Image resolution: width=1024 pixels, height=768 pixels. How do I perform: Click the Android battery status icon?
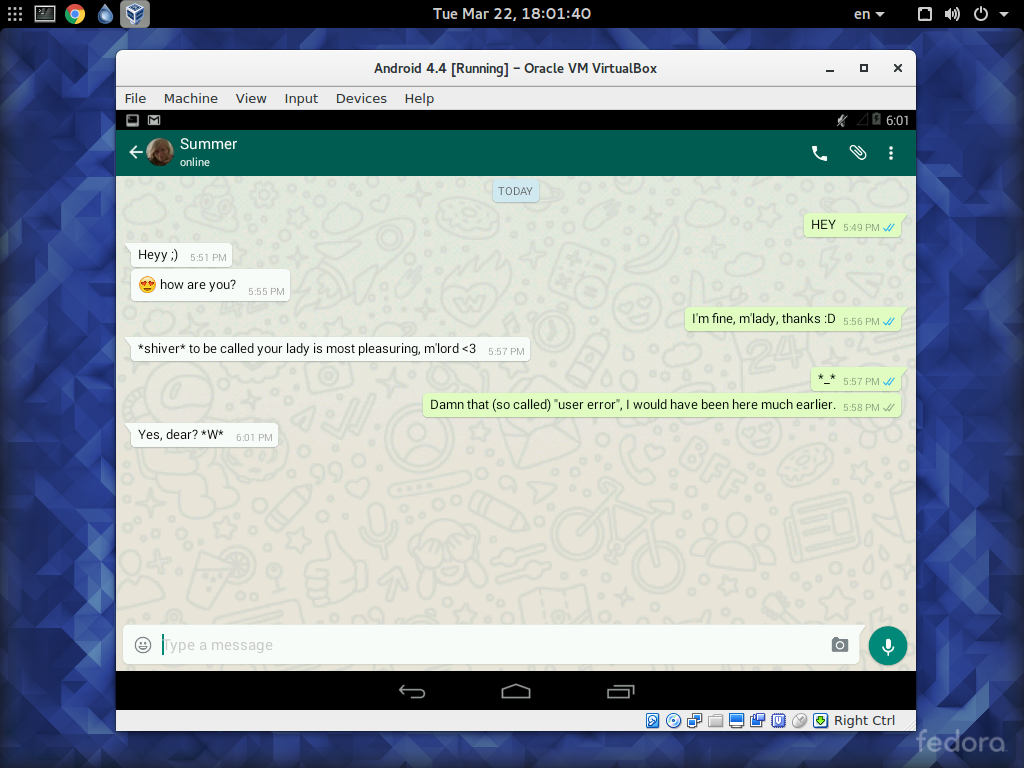[876, 120]
